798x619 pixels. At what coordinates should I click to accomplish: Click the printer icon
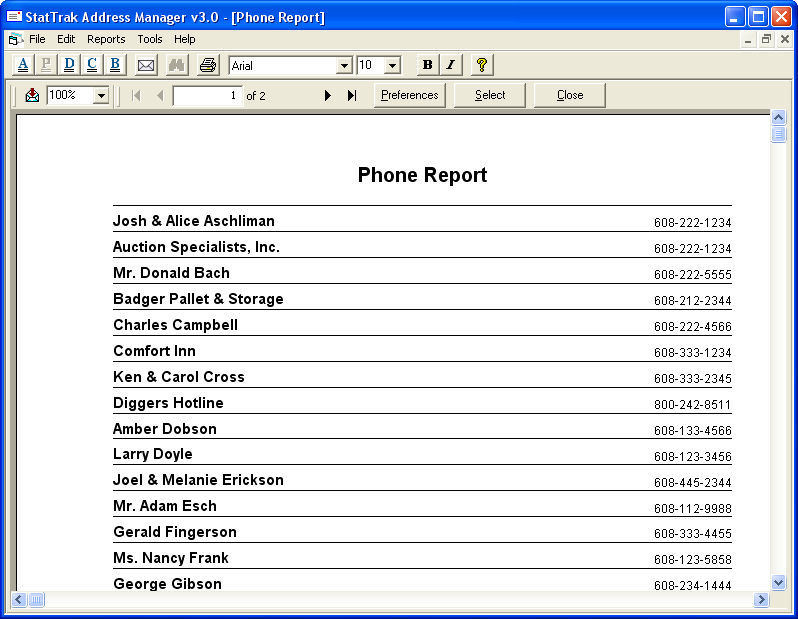pos(208,65)
